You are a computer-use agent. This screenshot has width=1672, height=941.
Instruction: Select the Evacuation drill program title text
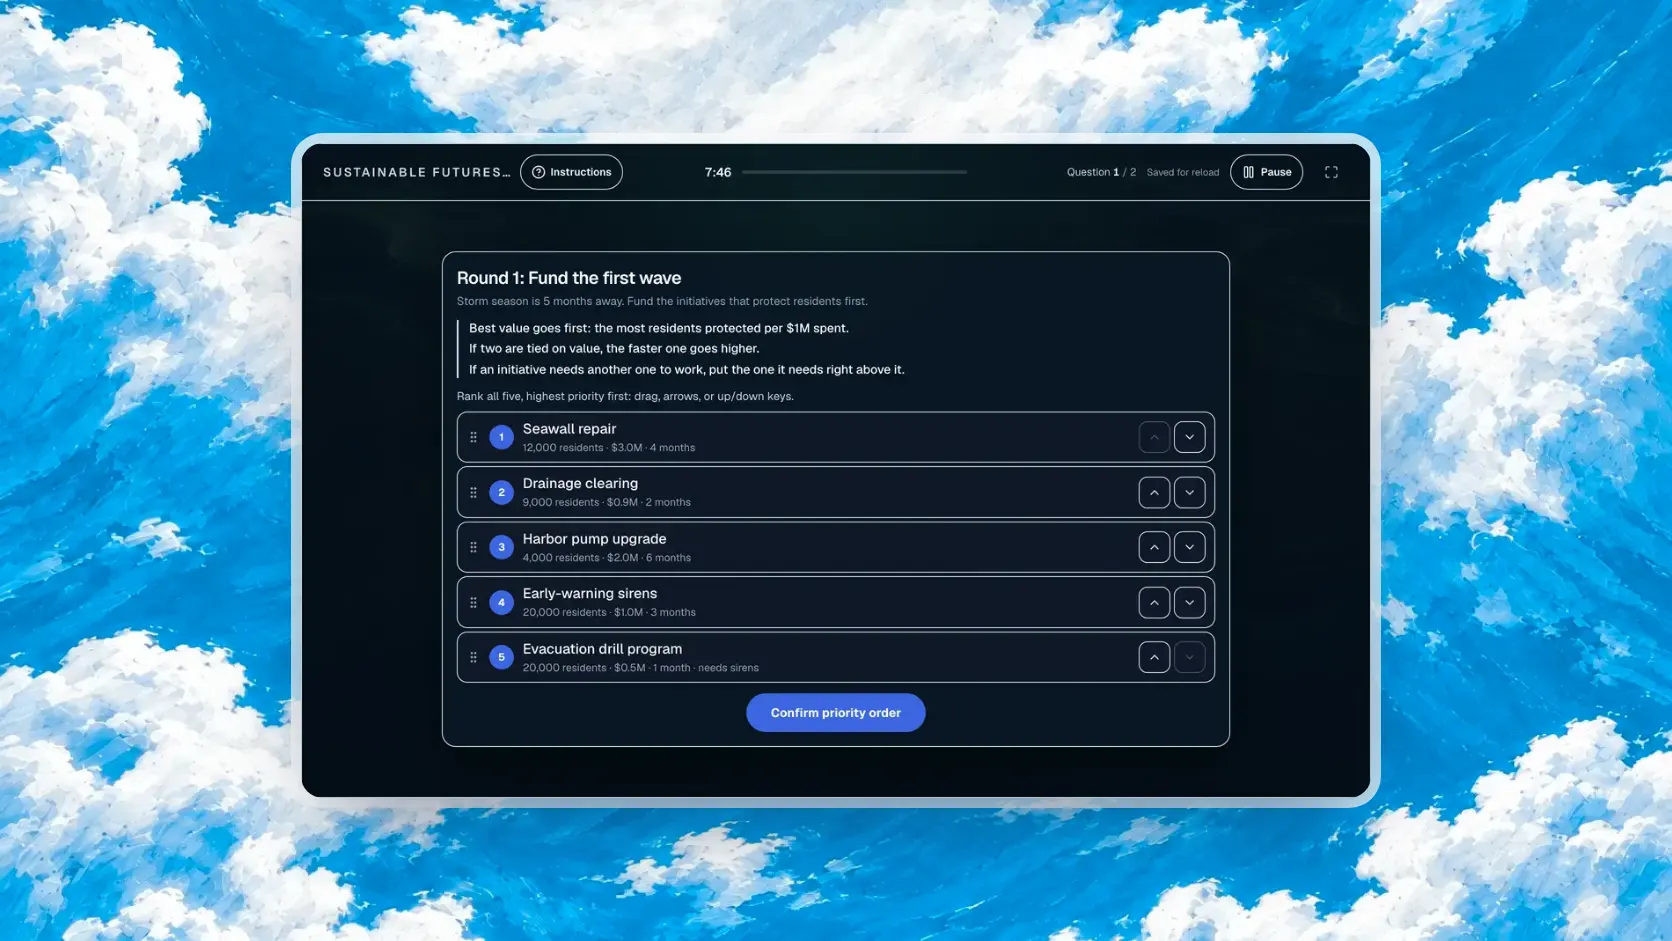click(x=602, y=649)
